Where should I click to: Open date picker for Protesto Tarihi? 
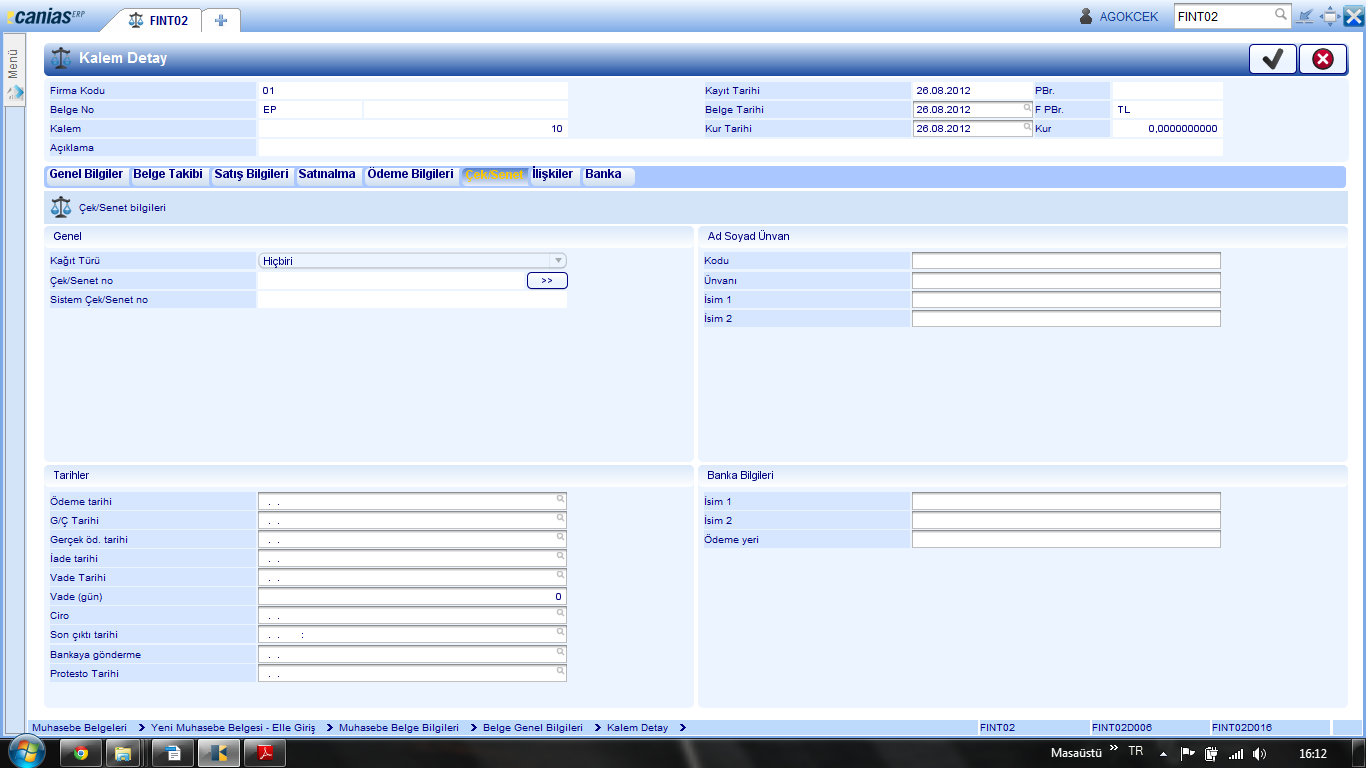[x=561, y=669]
